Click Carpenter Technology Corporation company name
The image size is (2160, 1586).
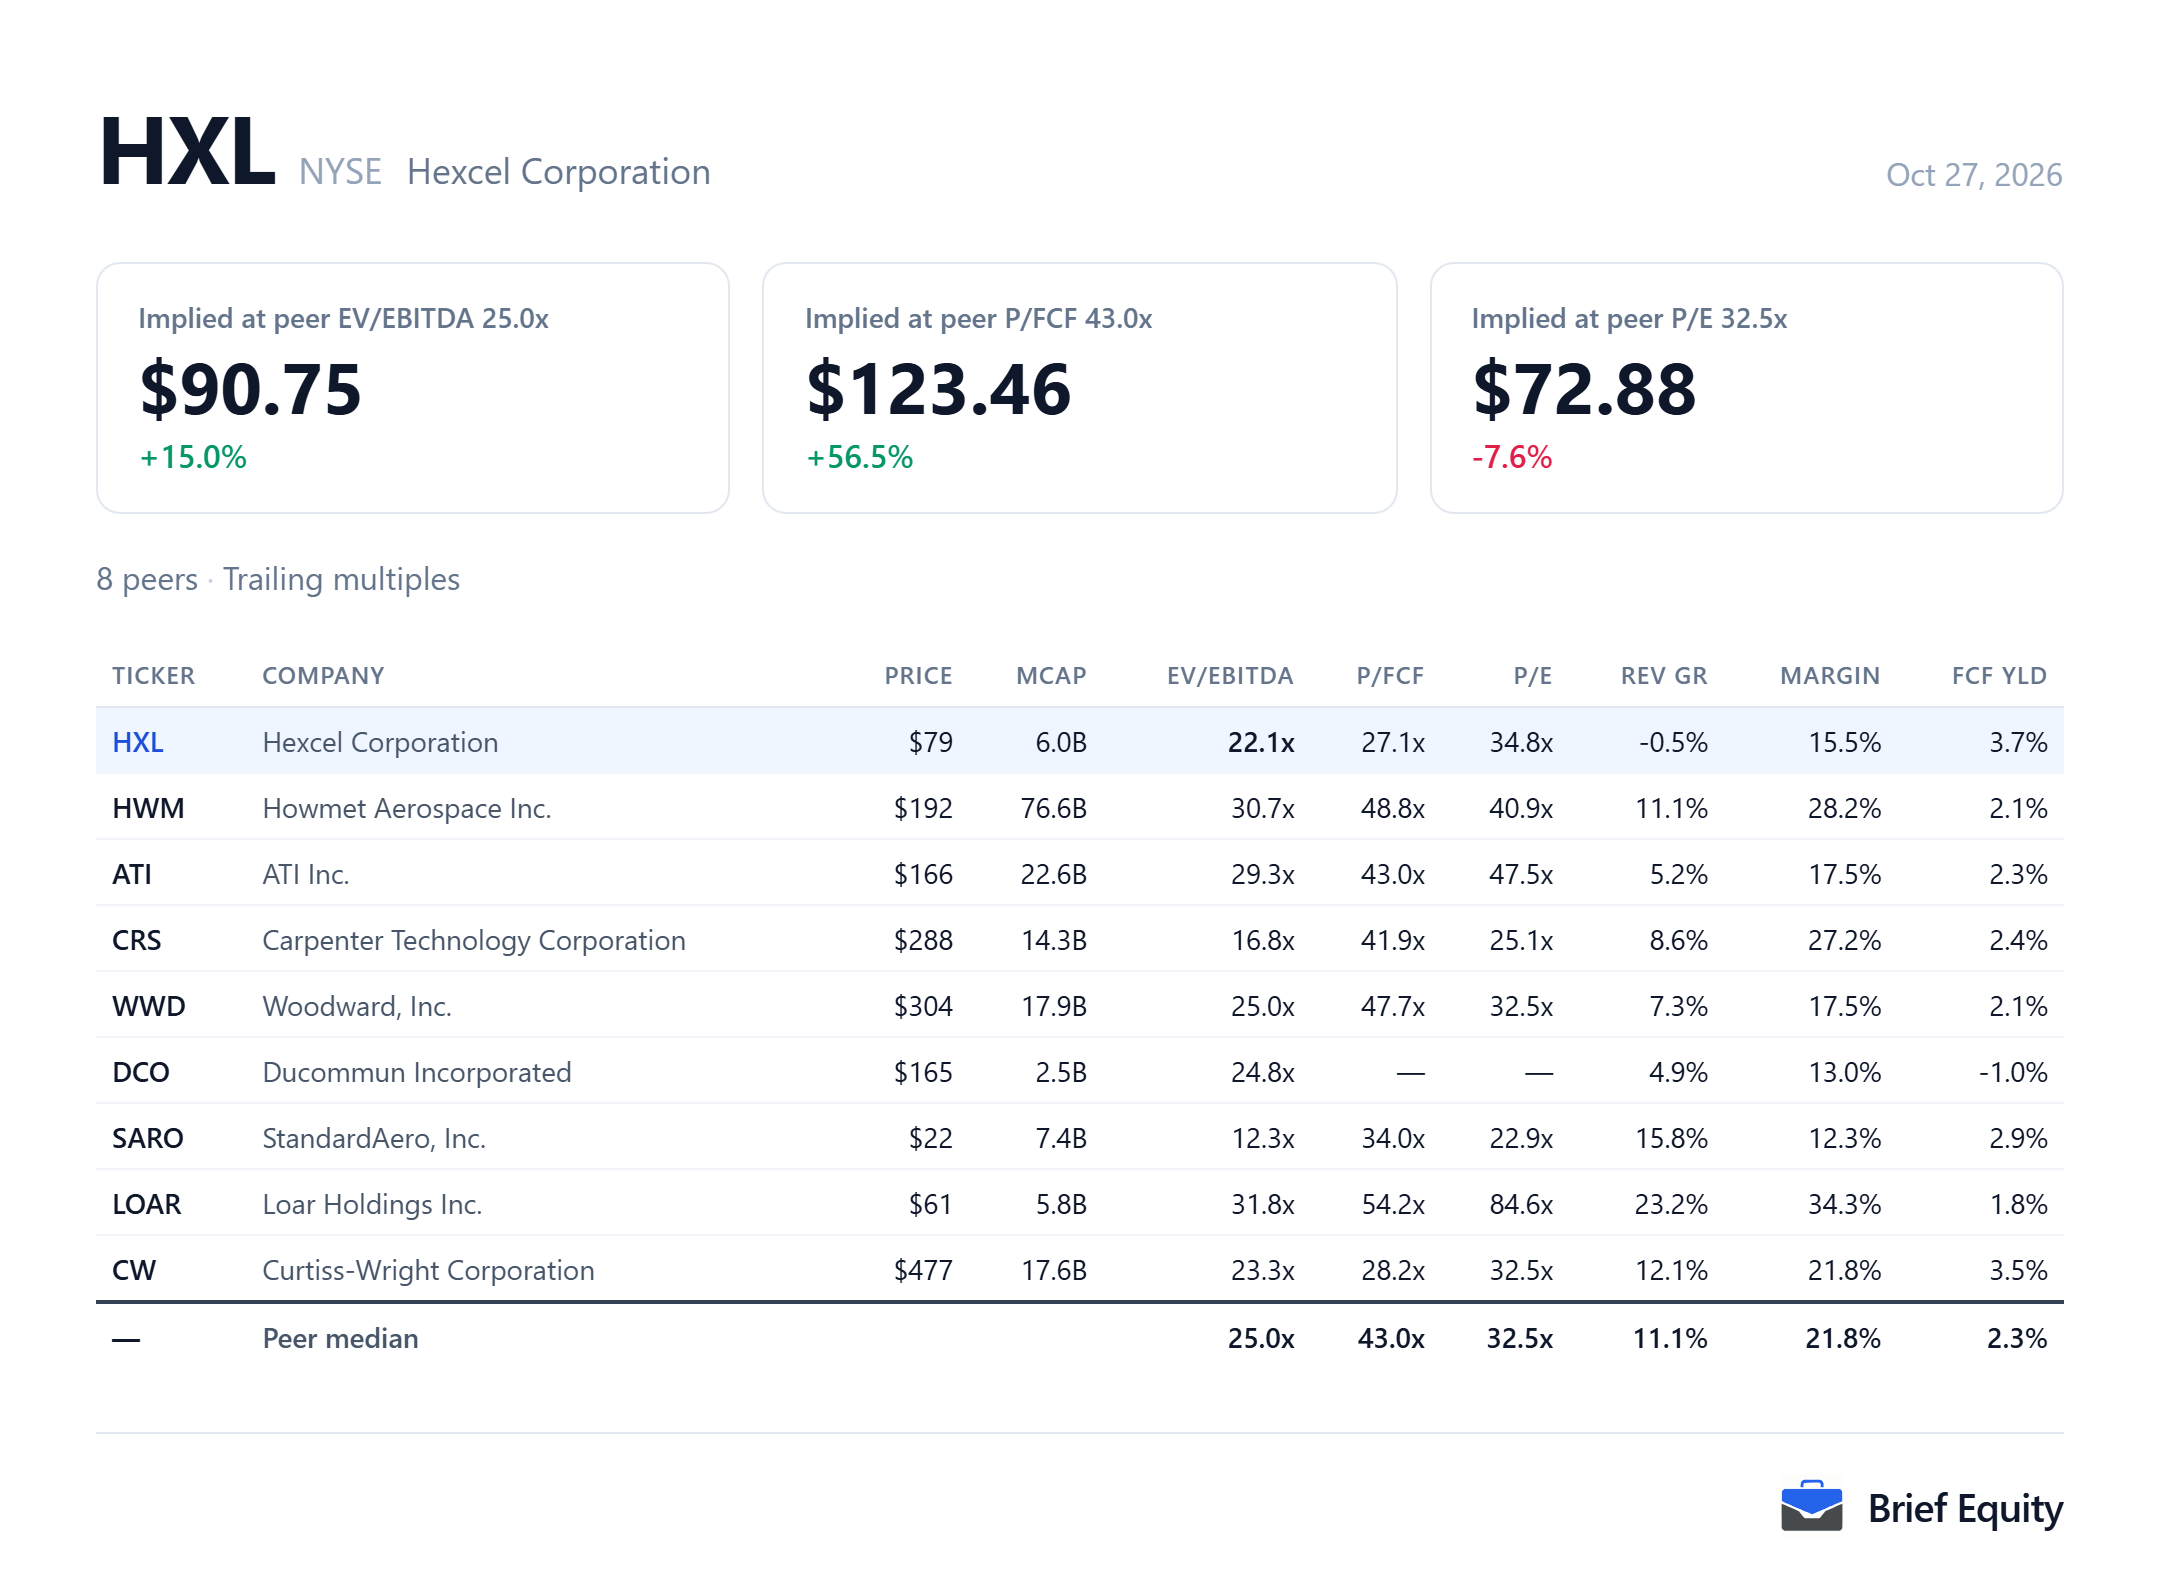coord(474,940)
